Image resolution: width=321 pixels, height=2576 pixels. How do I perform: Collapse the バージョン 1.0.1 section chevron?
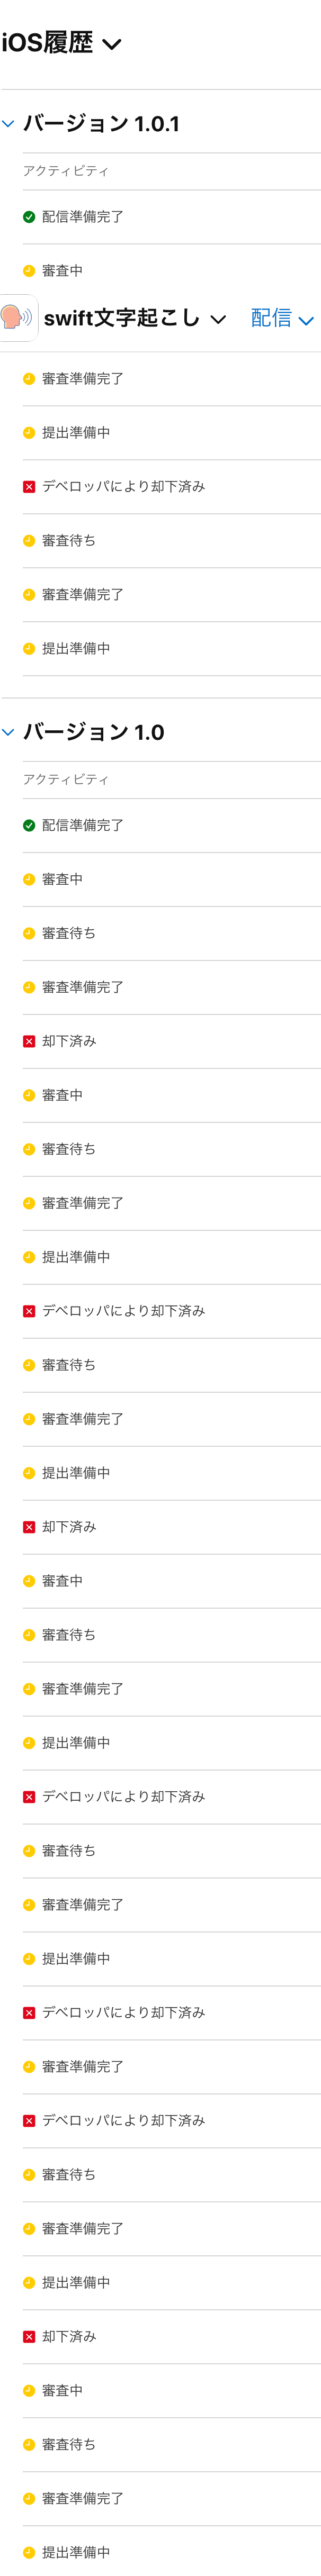click(x=8, y=124)
